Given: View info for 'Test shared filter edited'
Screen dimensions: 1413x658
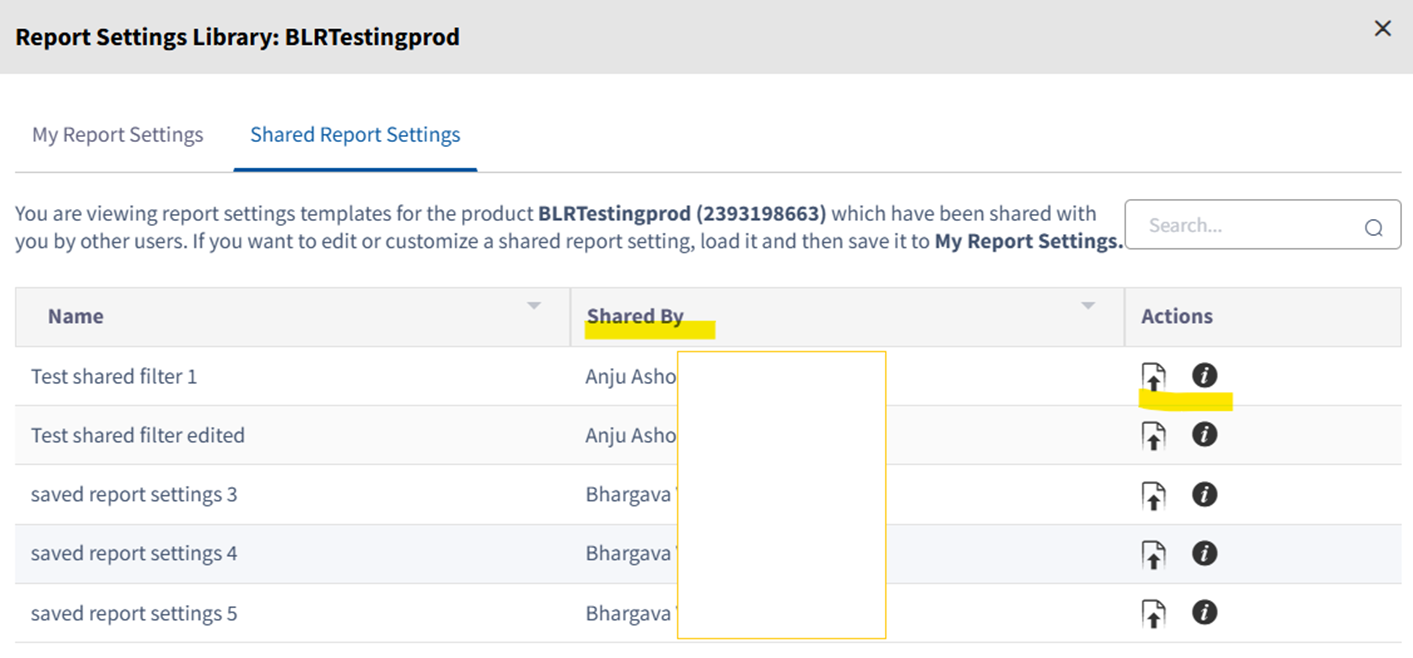Looking at the screenshot, I should tap(1205, 434).
